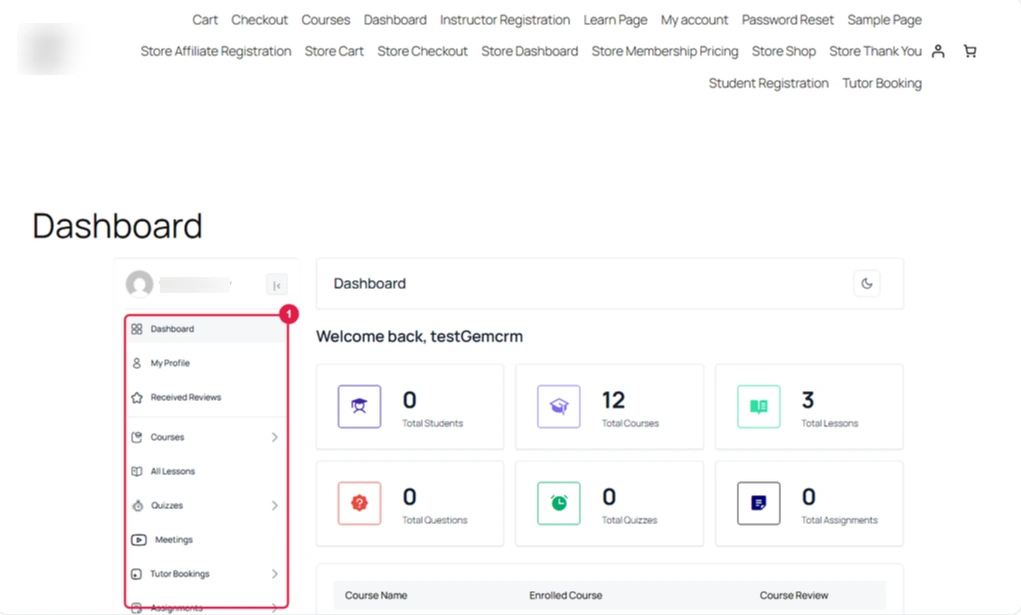Open the Store Shop link
1021x615 pixels.
[783, 51]
